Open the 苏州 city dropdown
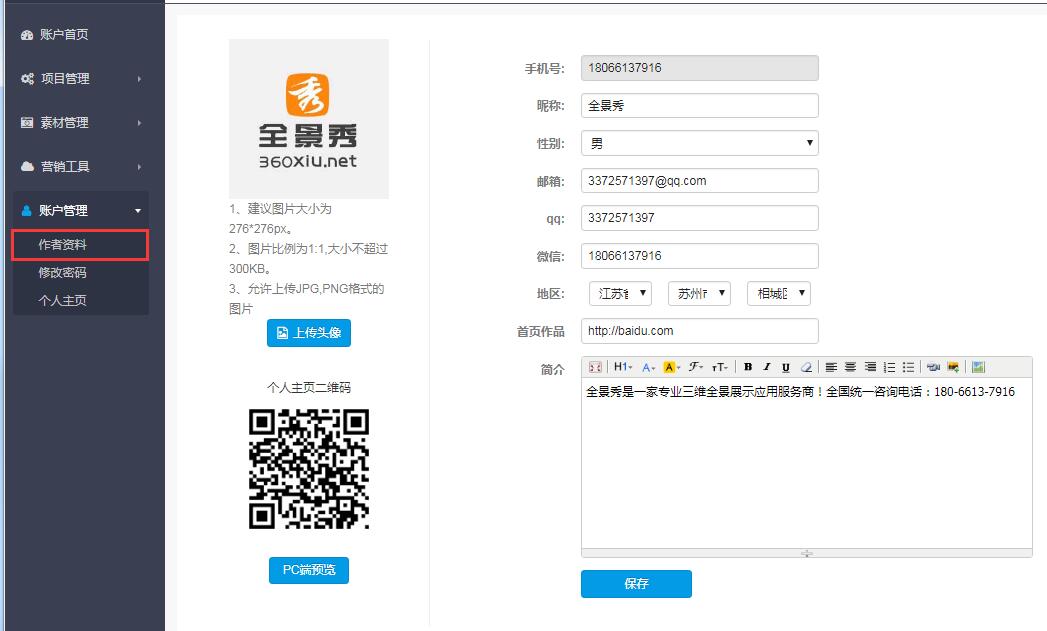 [x=698, y=294]
